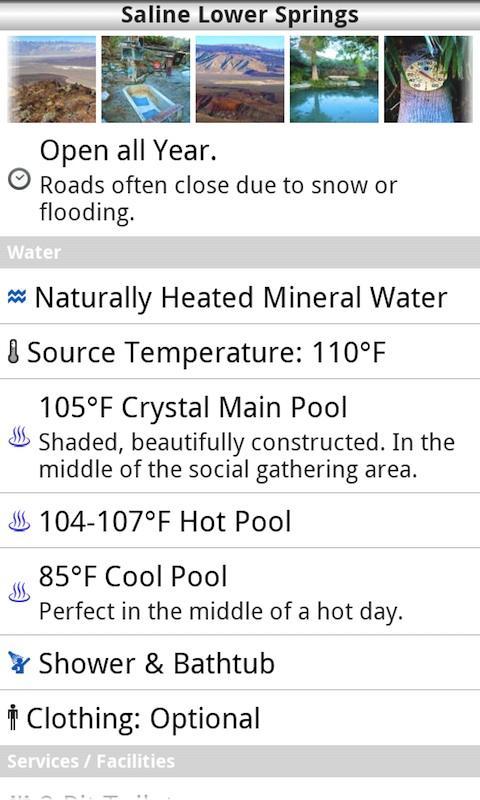
Task: Open the 105°F Crystal Main Pool item
Action: (x=240, y=436)
